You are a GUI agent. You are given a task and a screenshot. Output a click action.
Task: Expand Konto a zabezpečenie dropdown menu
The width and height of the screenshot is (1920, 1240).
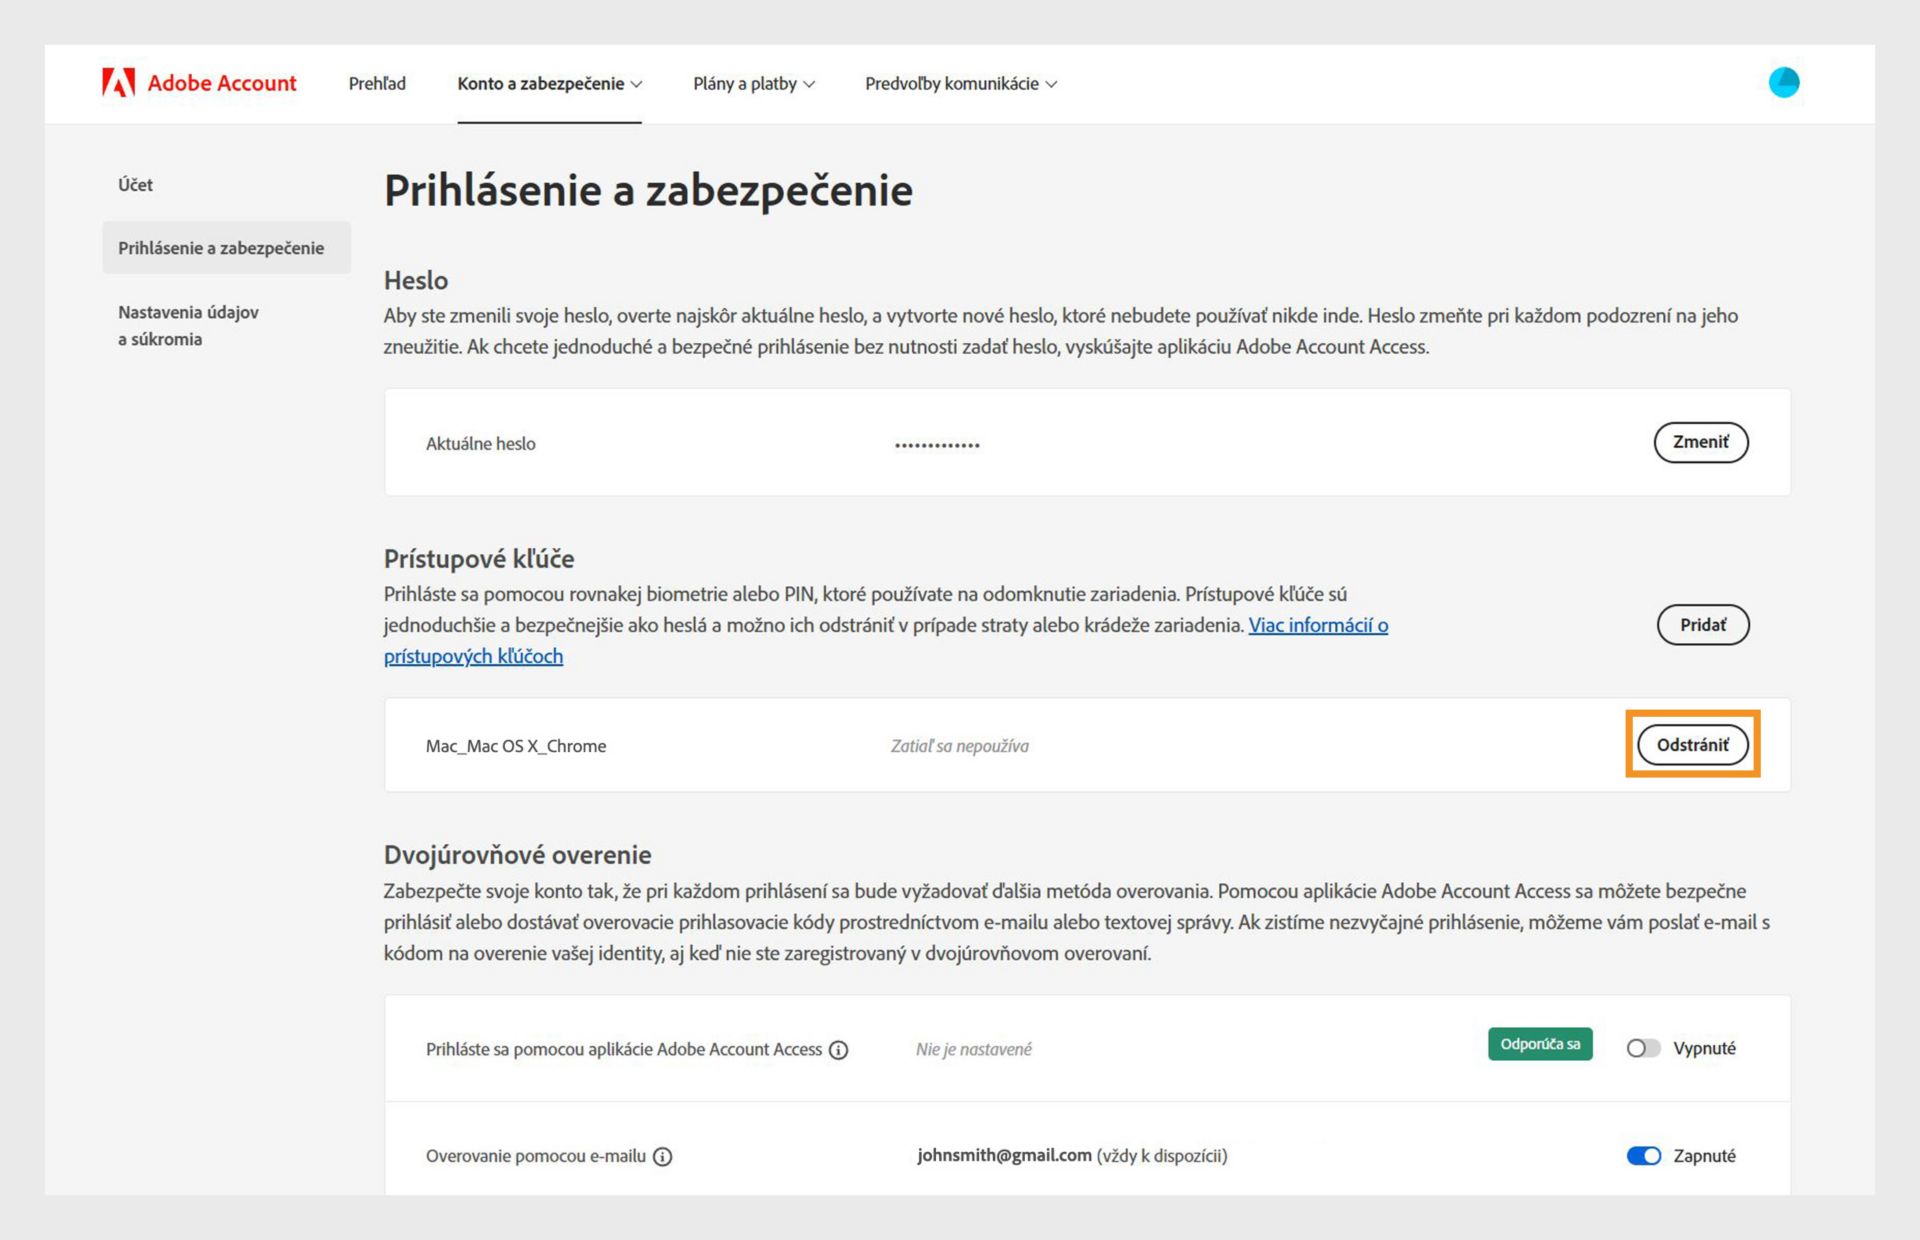point(549,84)
